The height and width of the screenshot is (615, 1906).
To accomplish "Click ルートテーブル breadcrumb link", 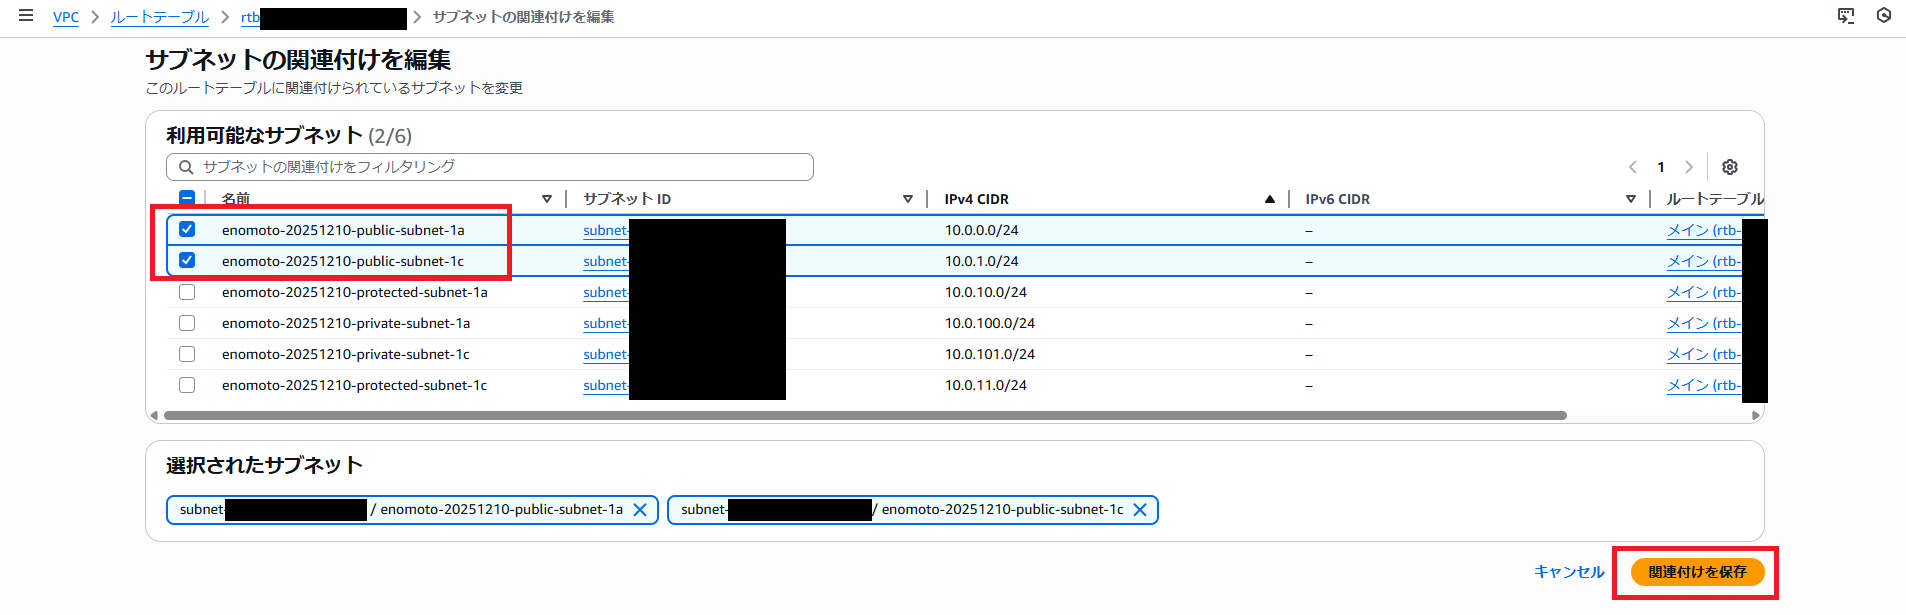I will 160,17.
